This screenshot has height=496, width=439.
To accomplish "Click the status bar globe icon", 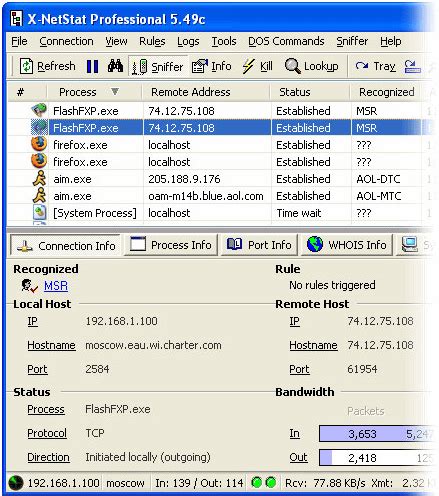I will (16, 483).
